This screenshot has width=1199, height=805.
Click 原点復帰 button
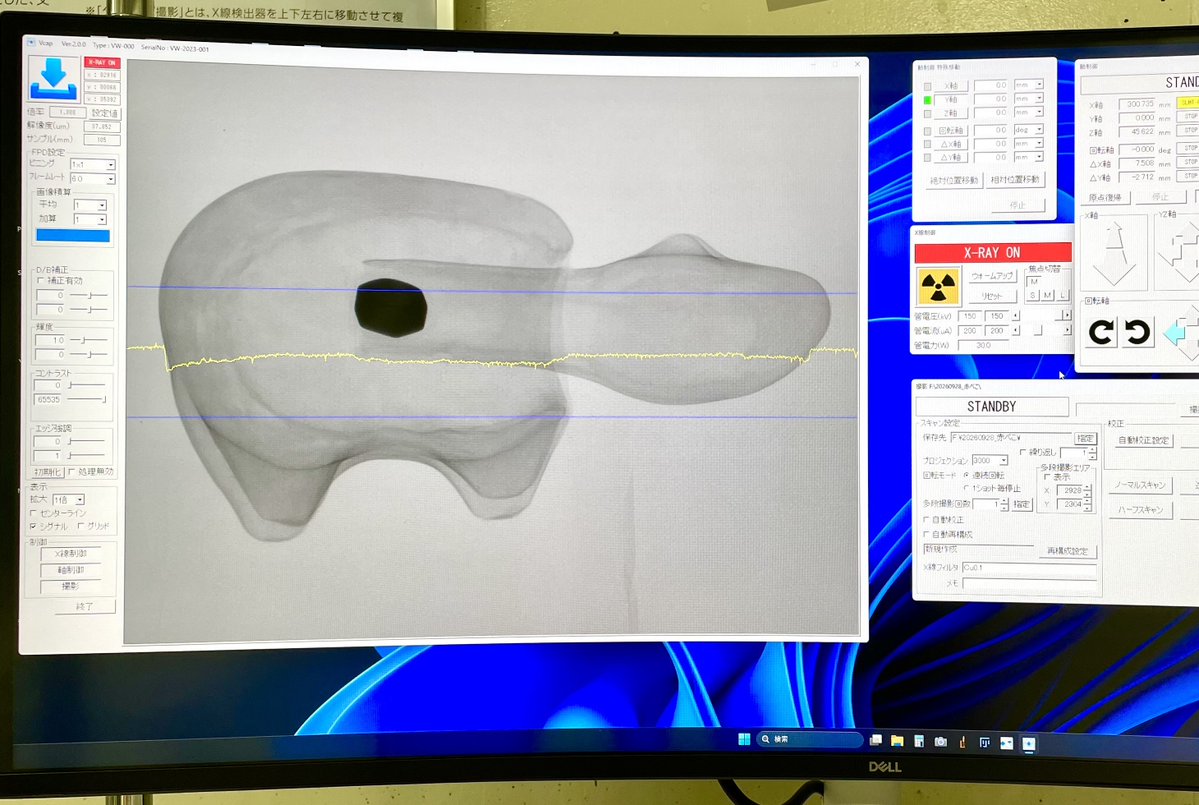click(x=1105, y=197)
